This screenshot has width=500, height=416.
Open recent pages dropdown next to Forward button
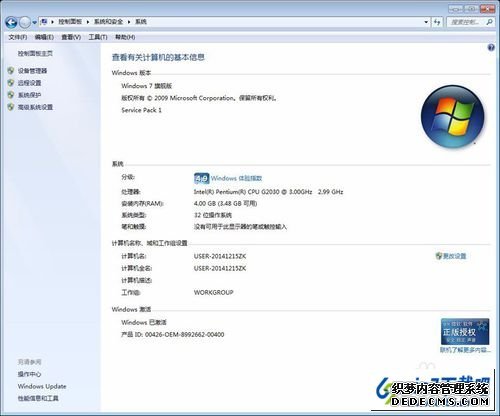[x=34, y=23]
